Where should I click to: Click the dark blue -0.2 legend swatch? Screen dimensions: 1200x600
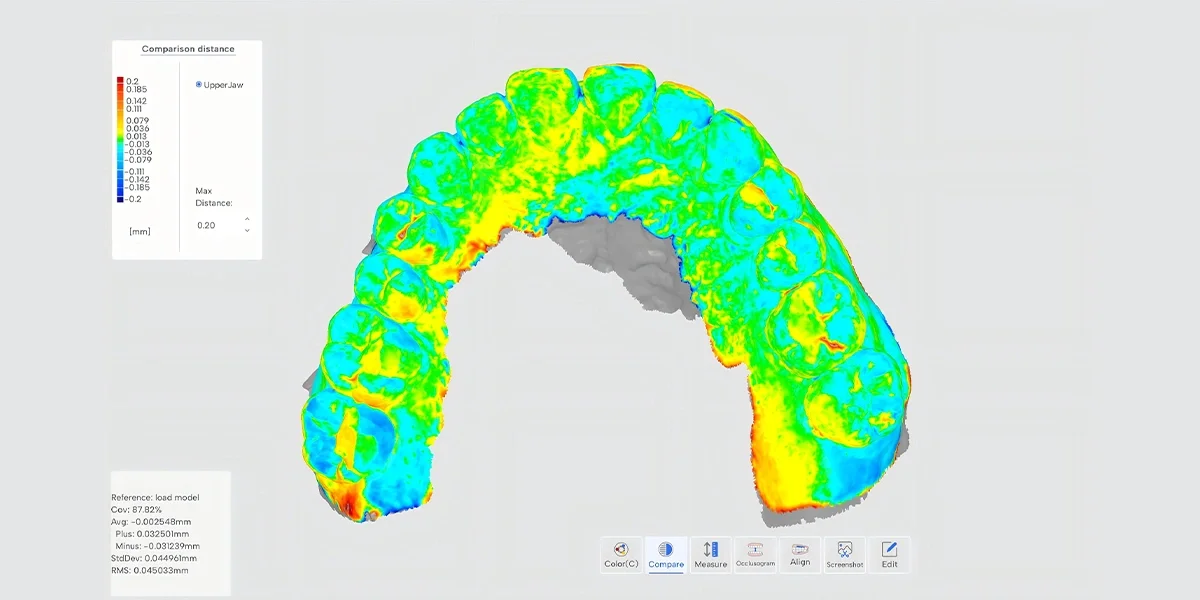tap(120, 199)
